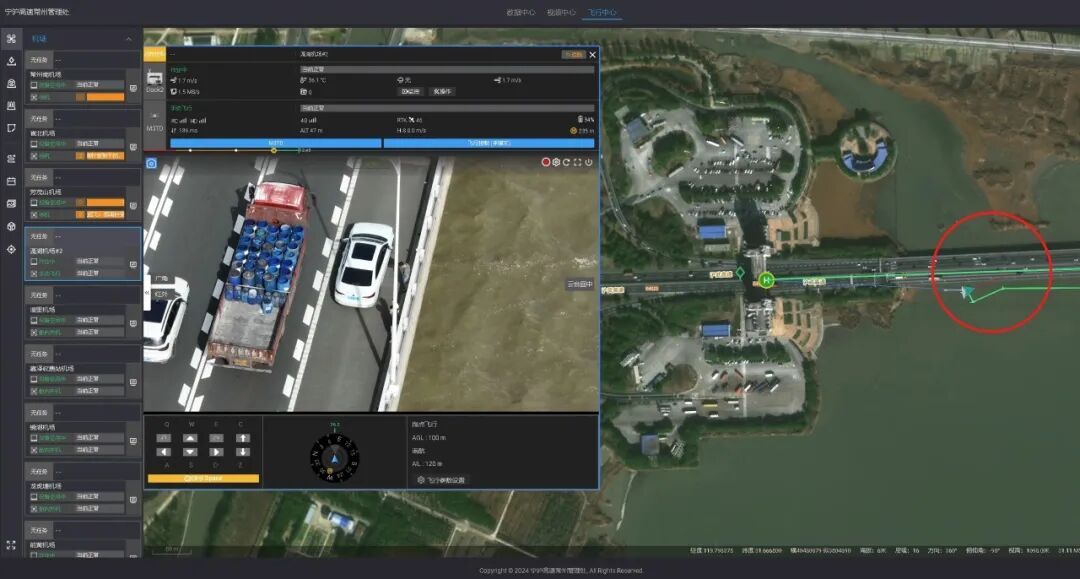Expand bottom-left fullscreen toggle icon
The height and width of the screenshot is (579, 1080).
11,545
